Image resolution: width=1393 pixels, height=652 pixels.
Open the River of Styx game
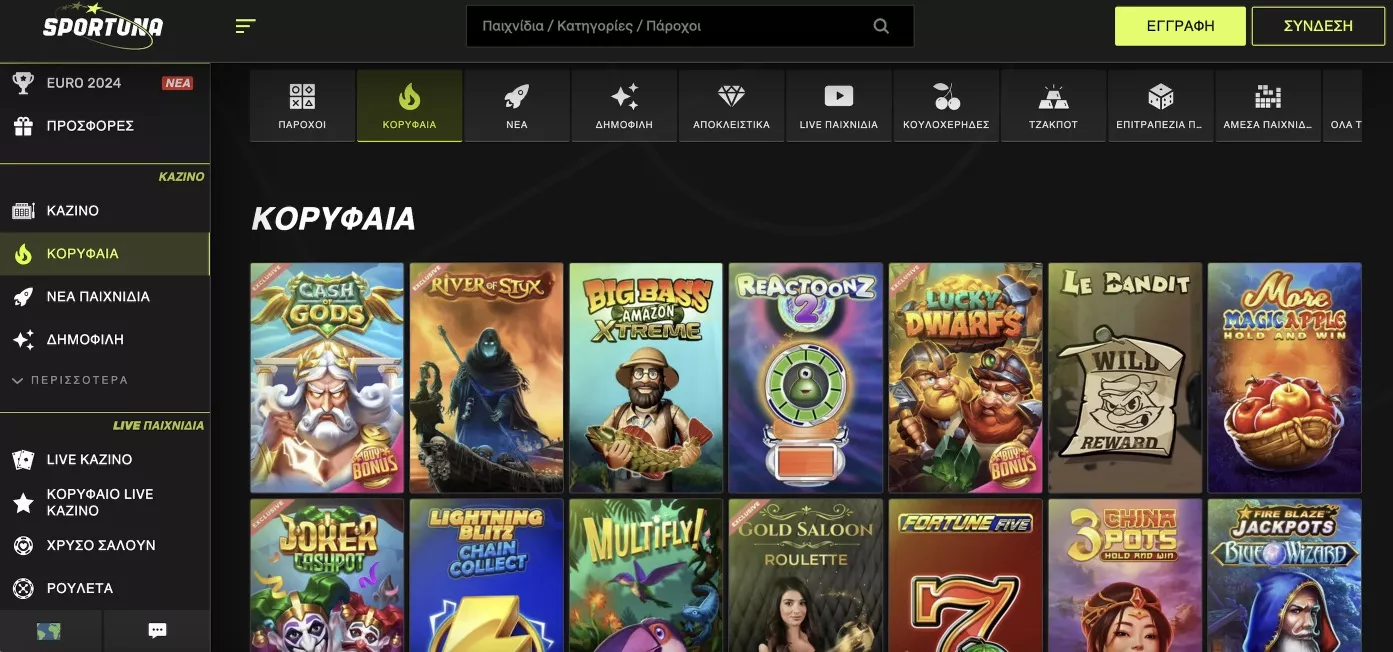click(487, 378)
